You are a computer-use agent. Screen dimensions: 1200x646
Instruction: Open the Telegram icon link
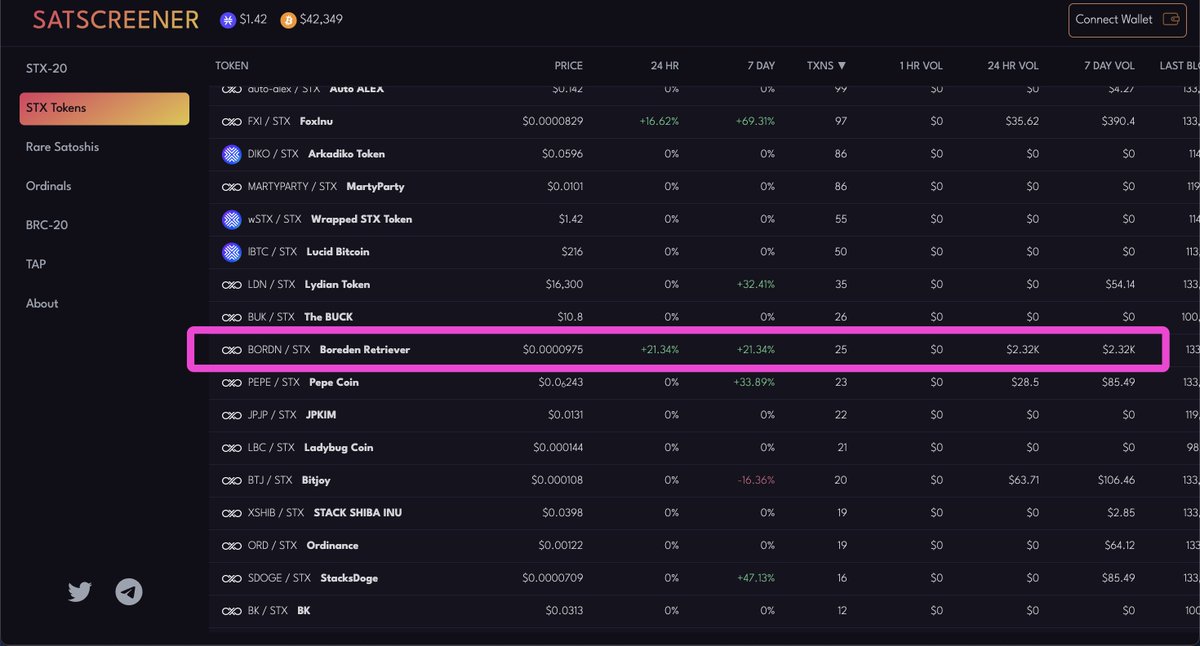(x=129, y=592)
